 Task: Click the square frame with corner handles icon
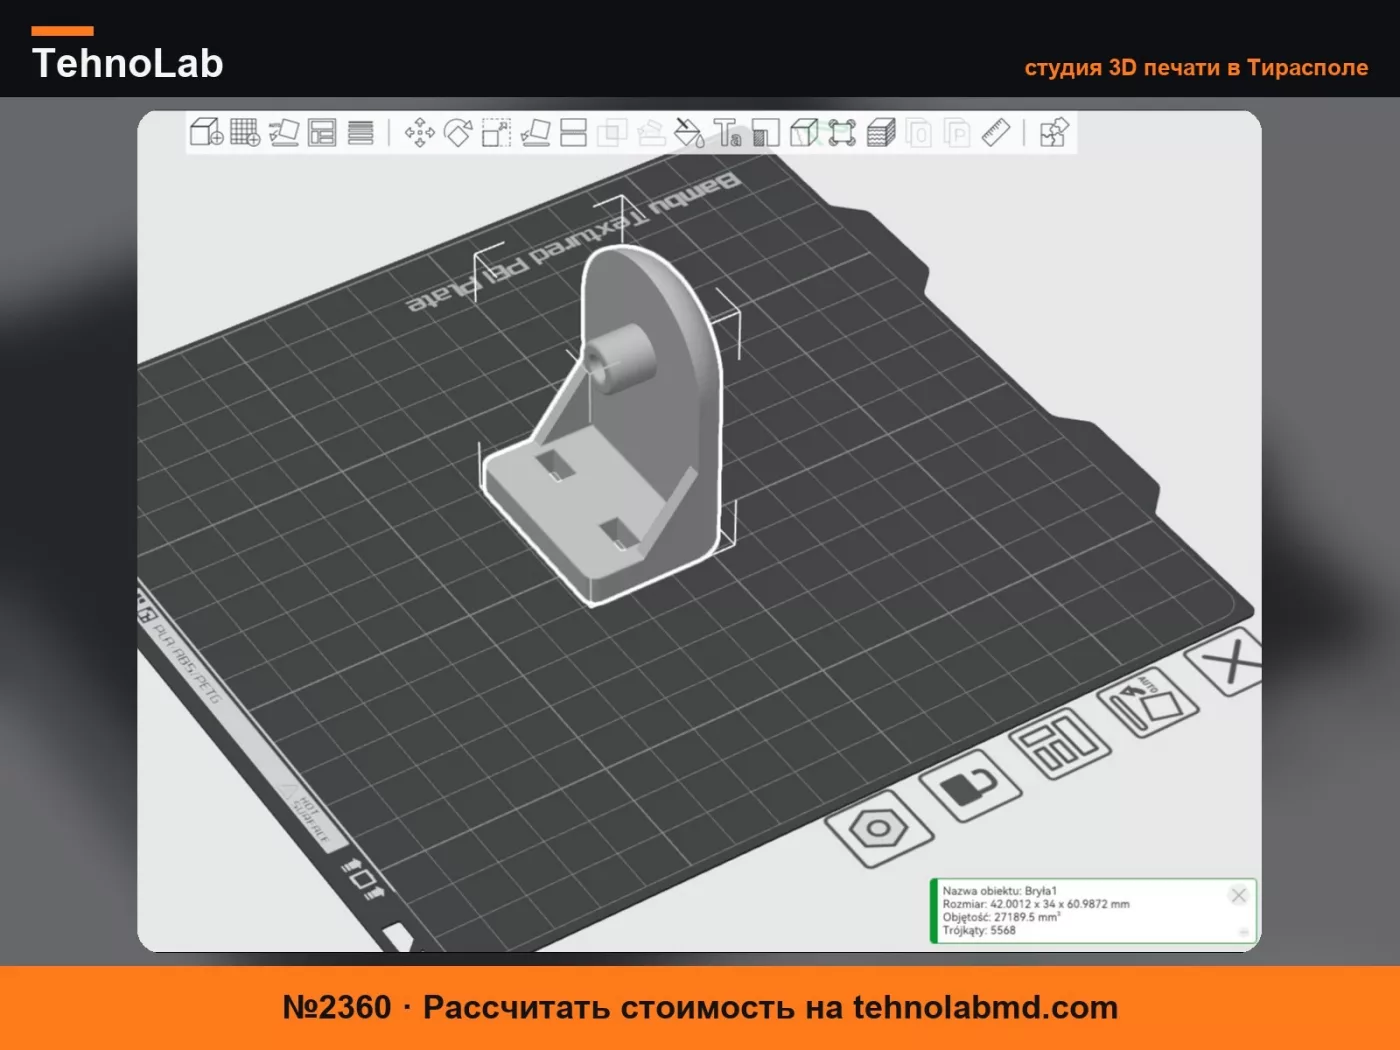click(x=842, y=132)
